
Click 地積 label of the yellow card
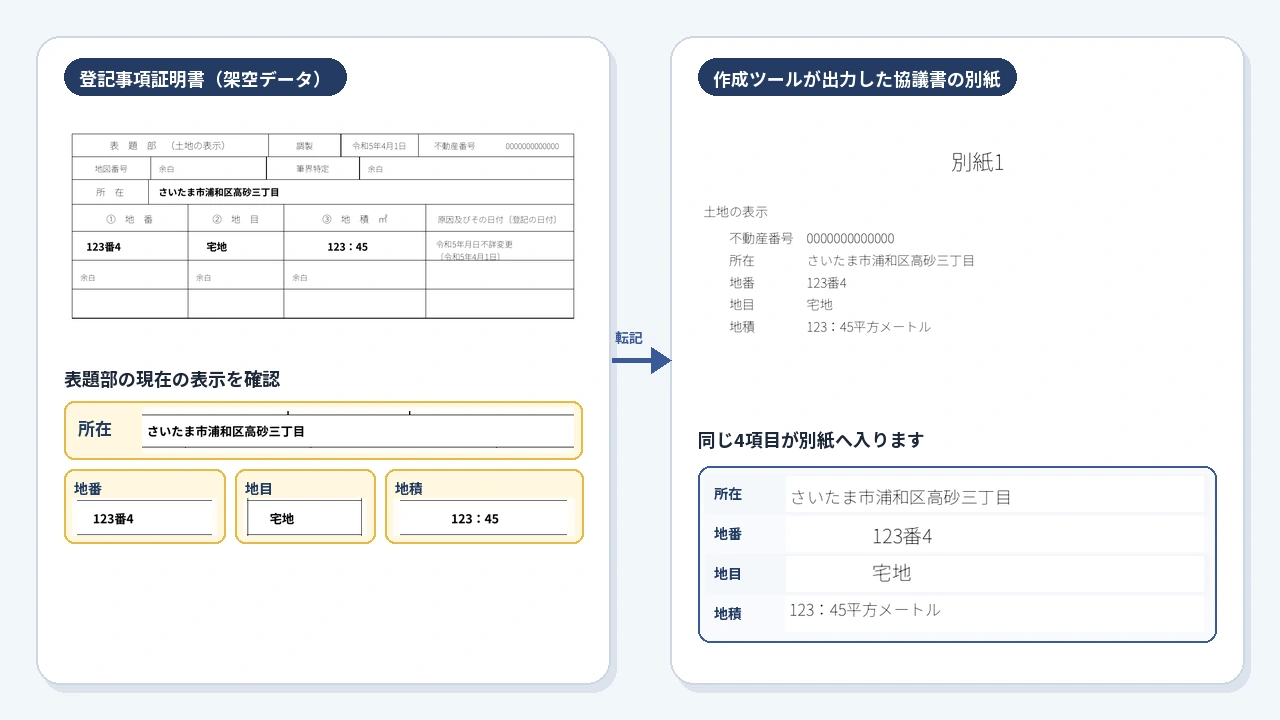tap(409, 489)
